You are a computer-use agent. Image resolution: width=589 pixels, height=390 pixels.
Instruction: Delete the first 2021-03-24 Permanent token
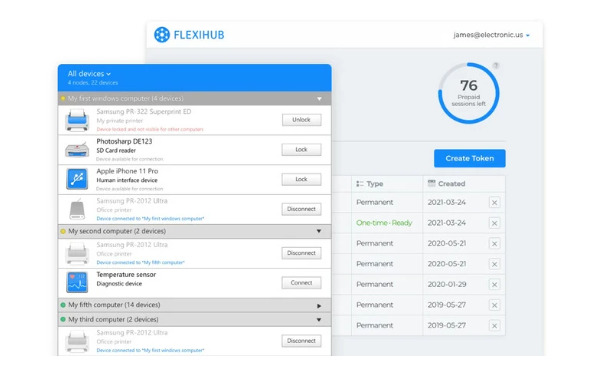494,203
